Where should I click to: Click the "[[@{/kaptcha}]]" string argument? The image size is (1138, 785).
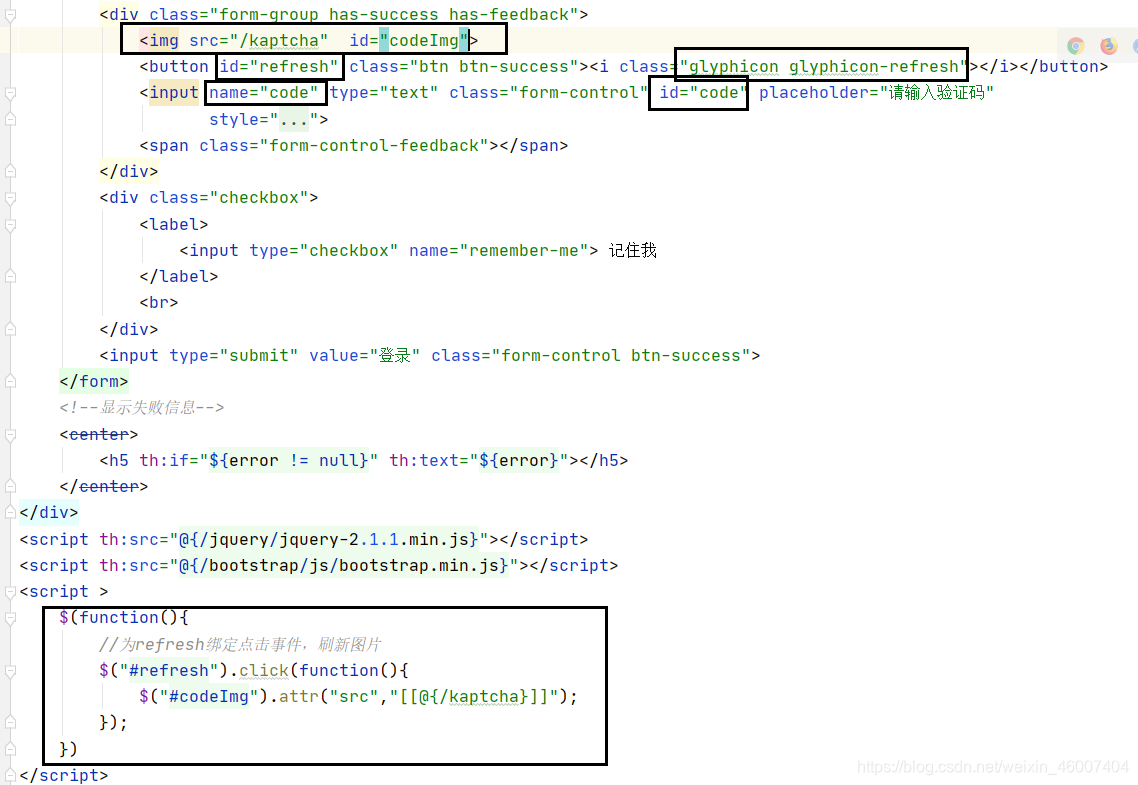pos(474,696)
